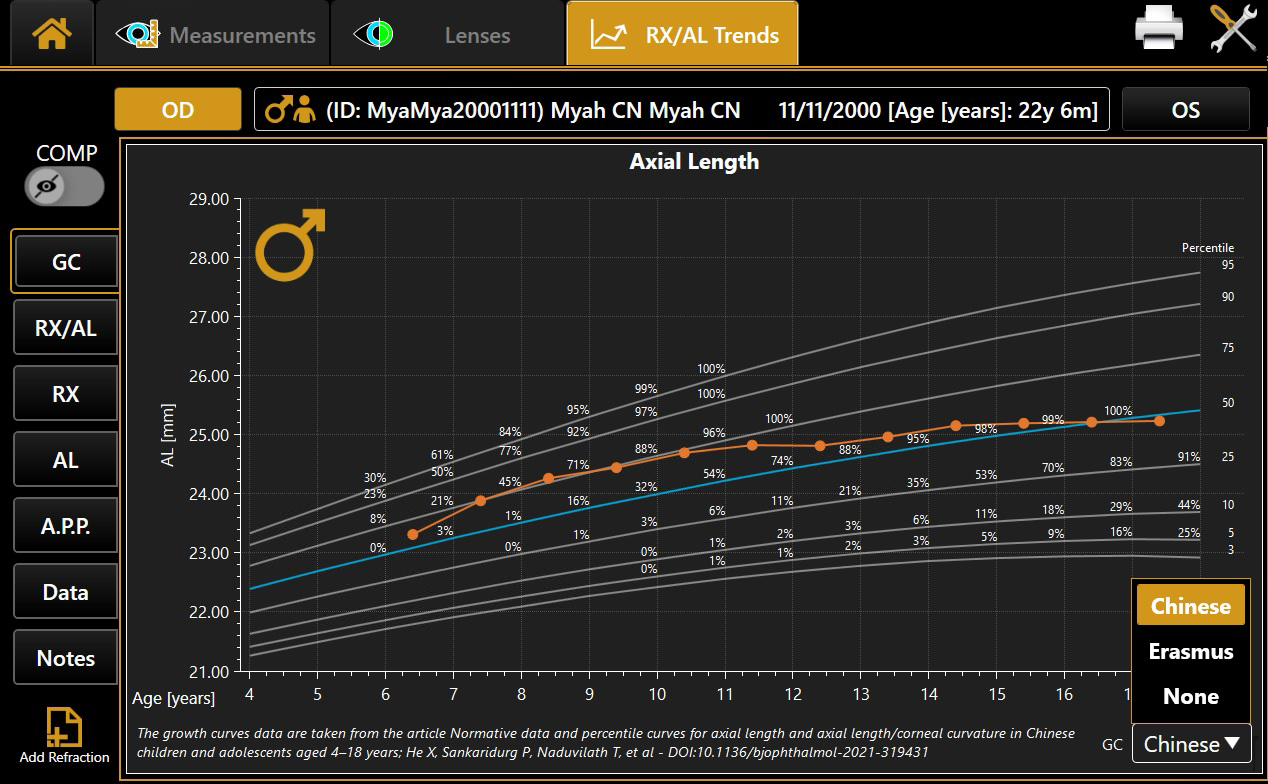Click the printer icon
The image size is (1268, 784).
(1159, 30)
